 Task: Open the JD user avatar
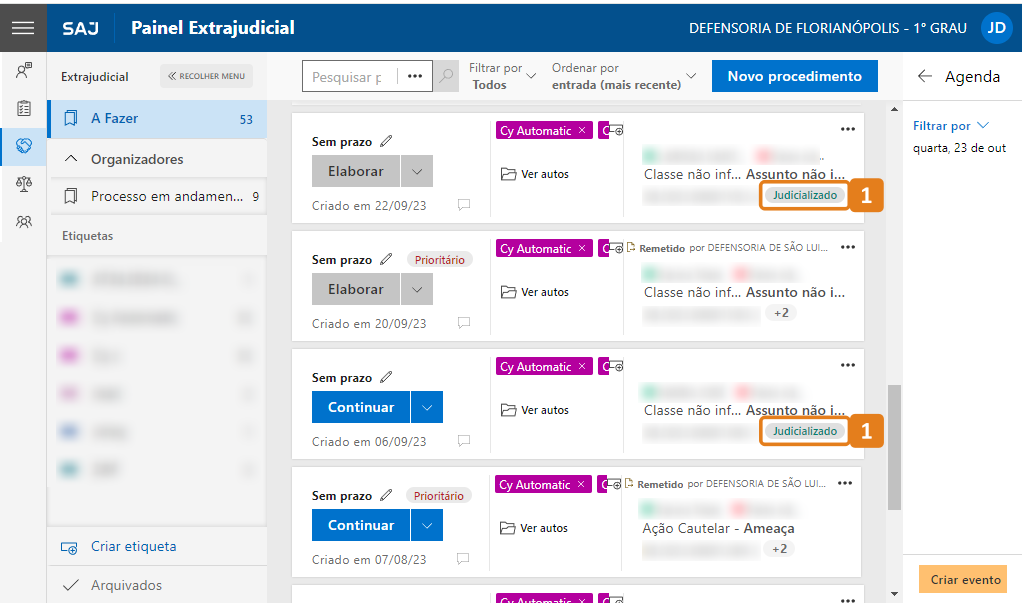click(996, 28)
